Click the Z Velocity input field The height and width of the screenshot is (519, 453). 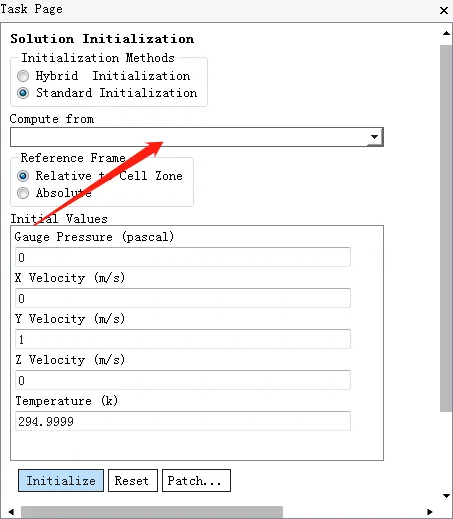[183, 380]
